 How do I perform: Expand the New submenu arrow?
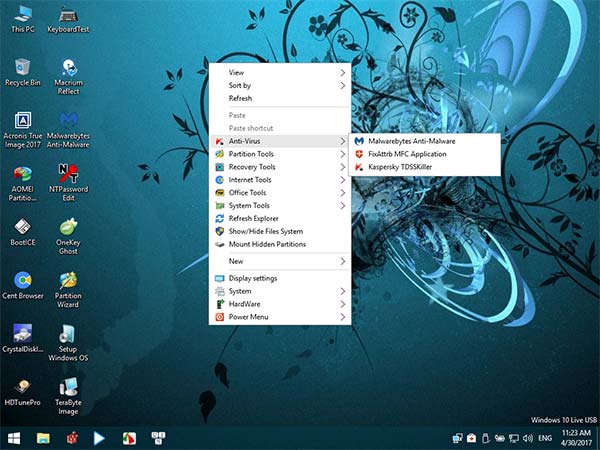[x=342, y=261]
